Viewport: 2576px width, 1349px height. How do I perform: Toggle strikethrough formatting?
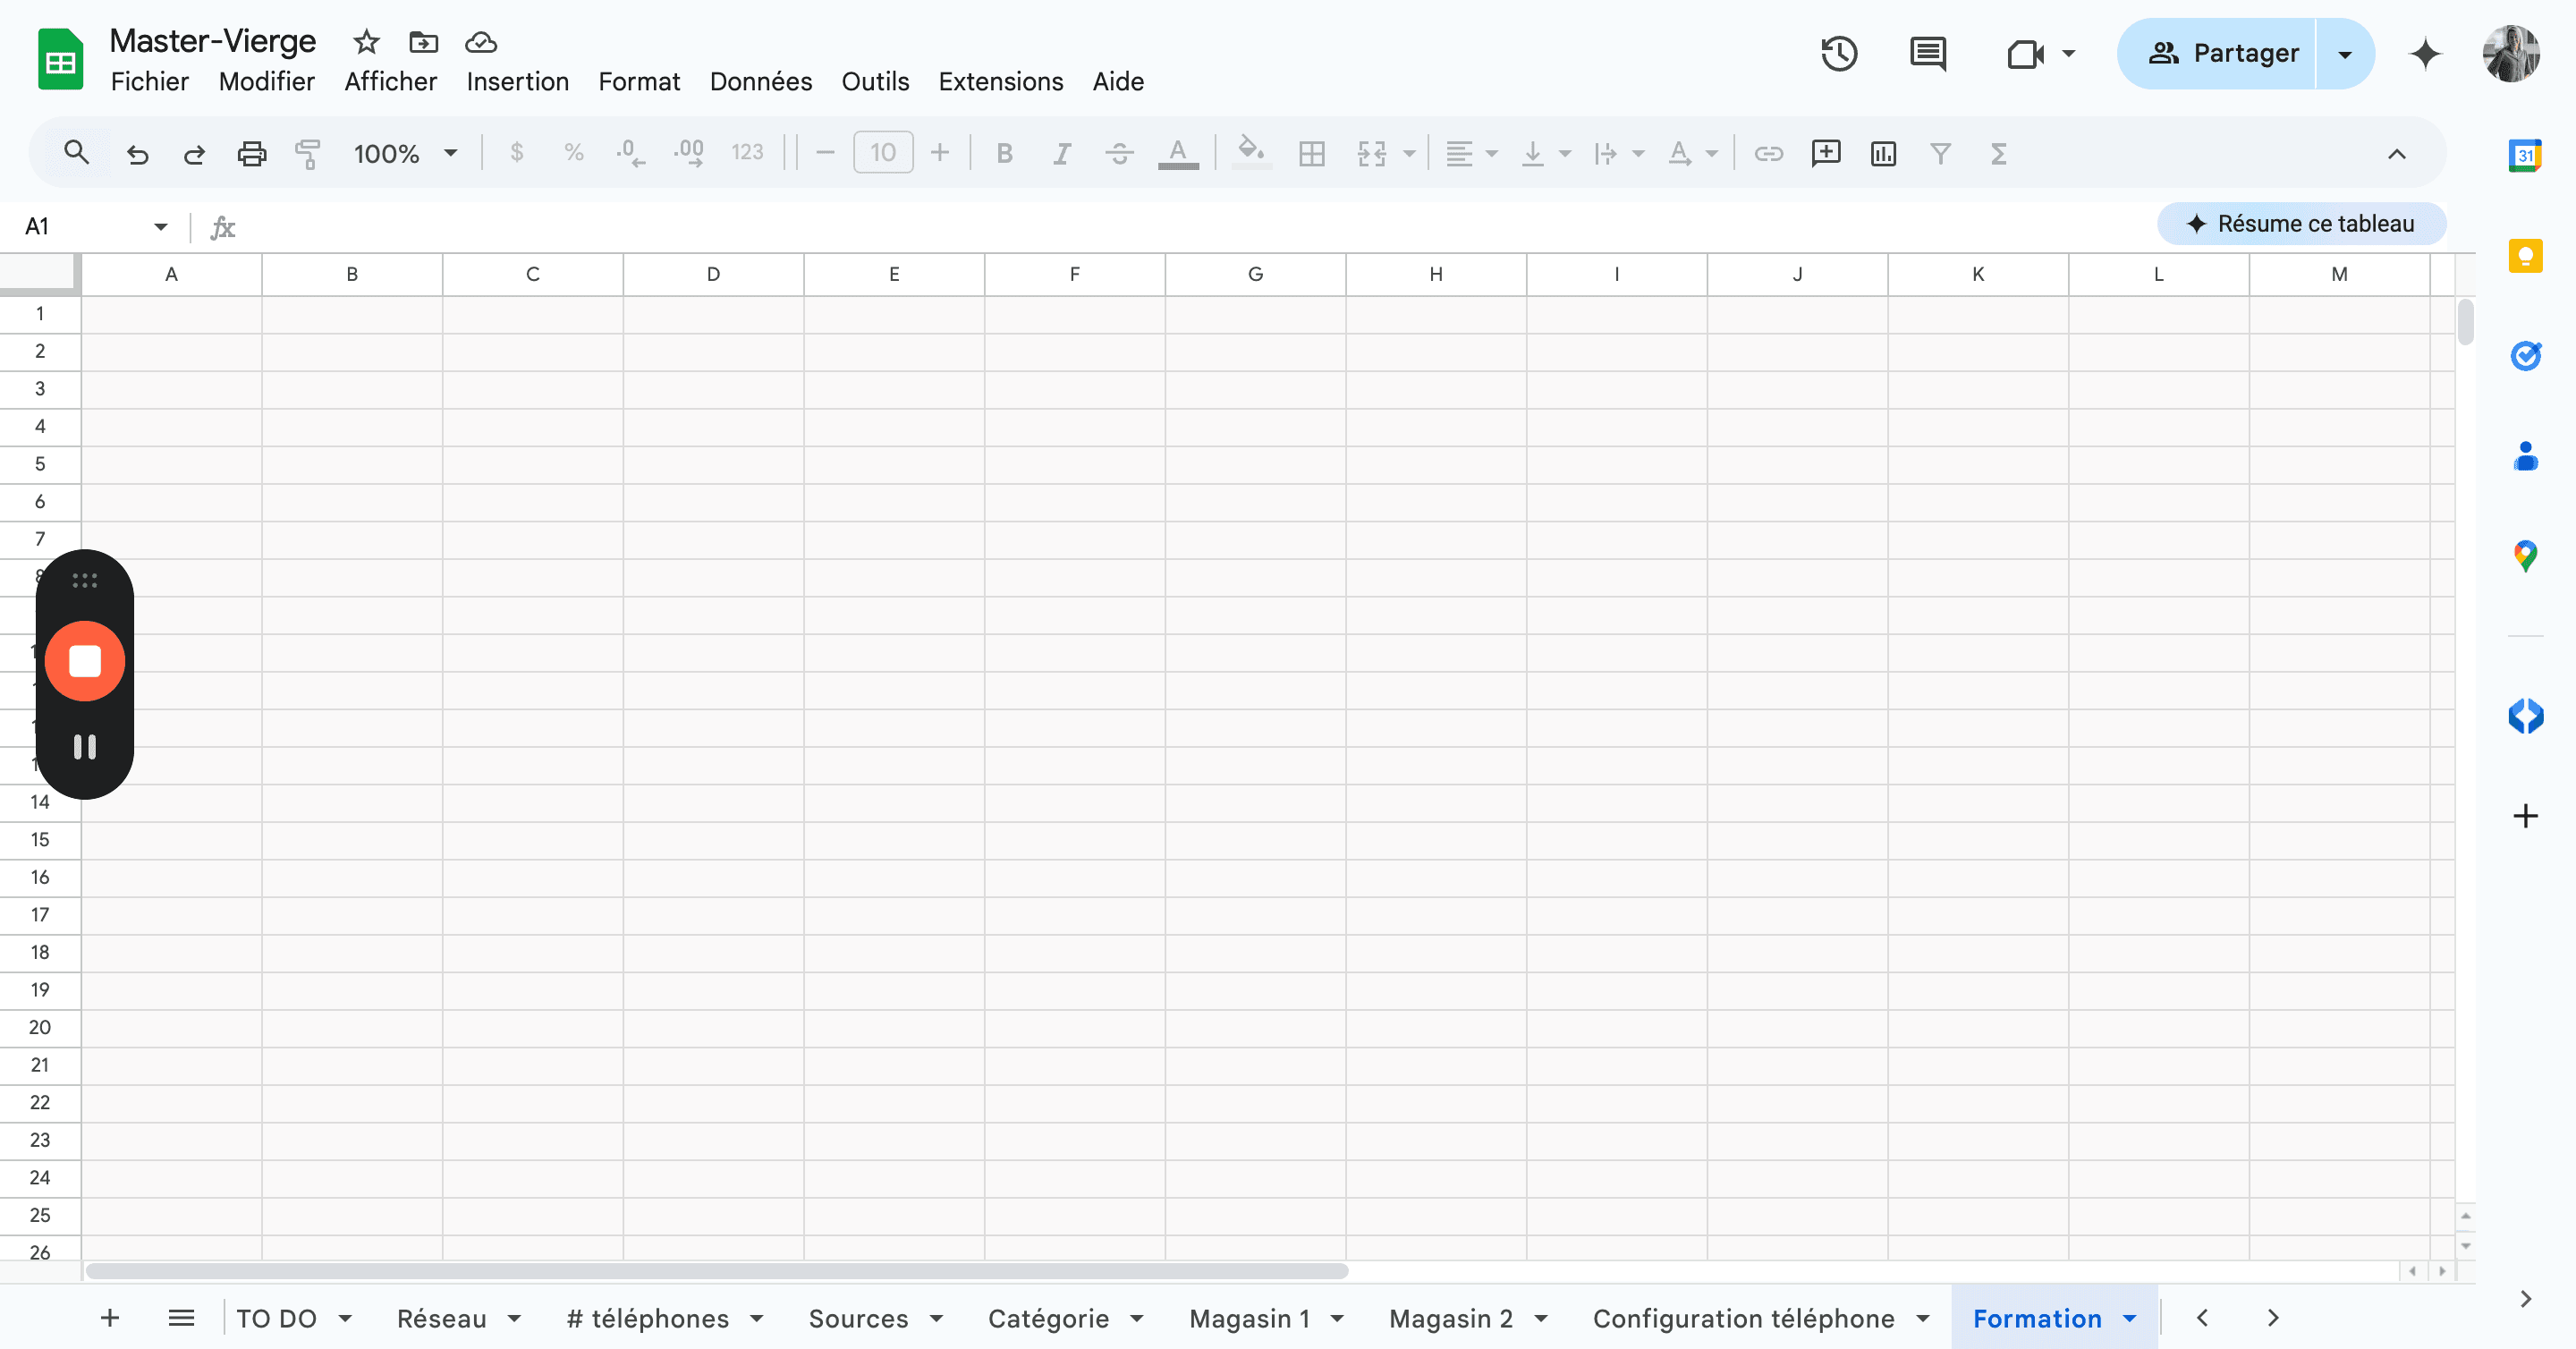[x=1119, y=153]
